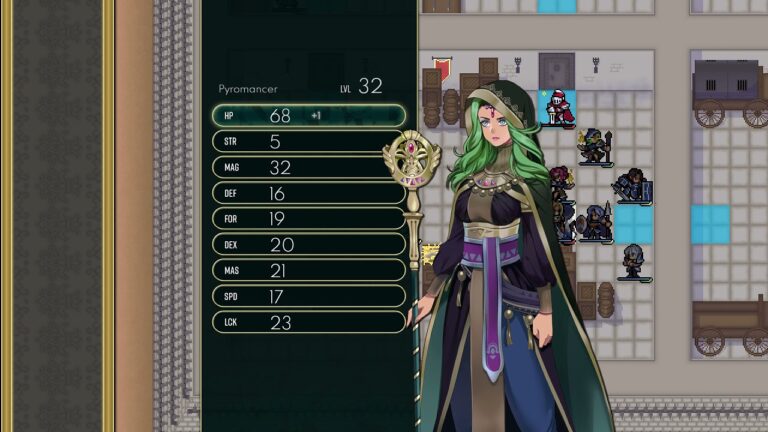
Task: Select the shield soldier unit with spear
Action: click(x=595, y=223)
